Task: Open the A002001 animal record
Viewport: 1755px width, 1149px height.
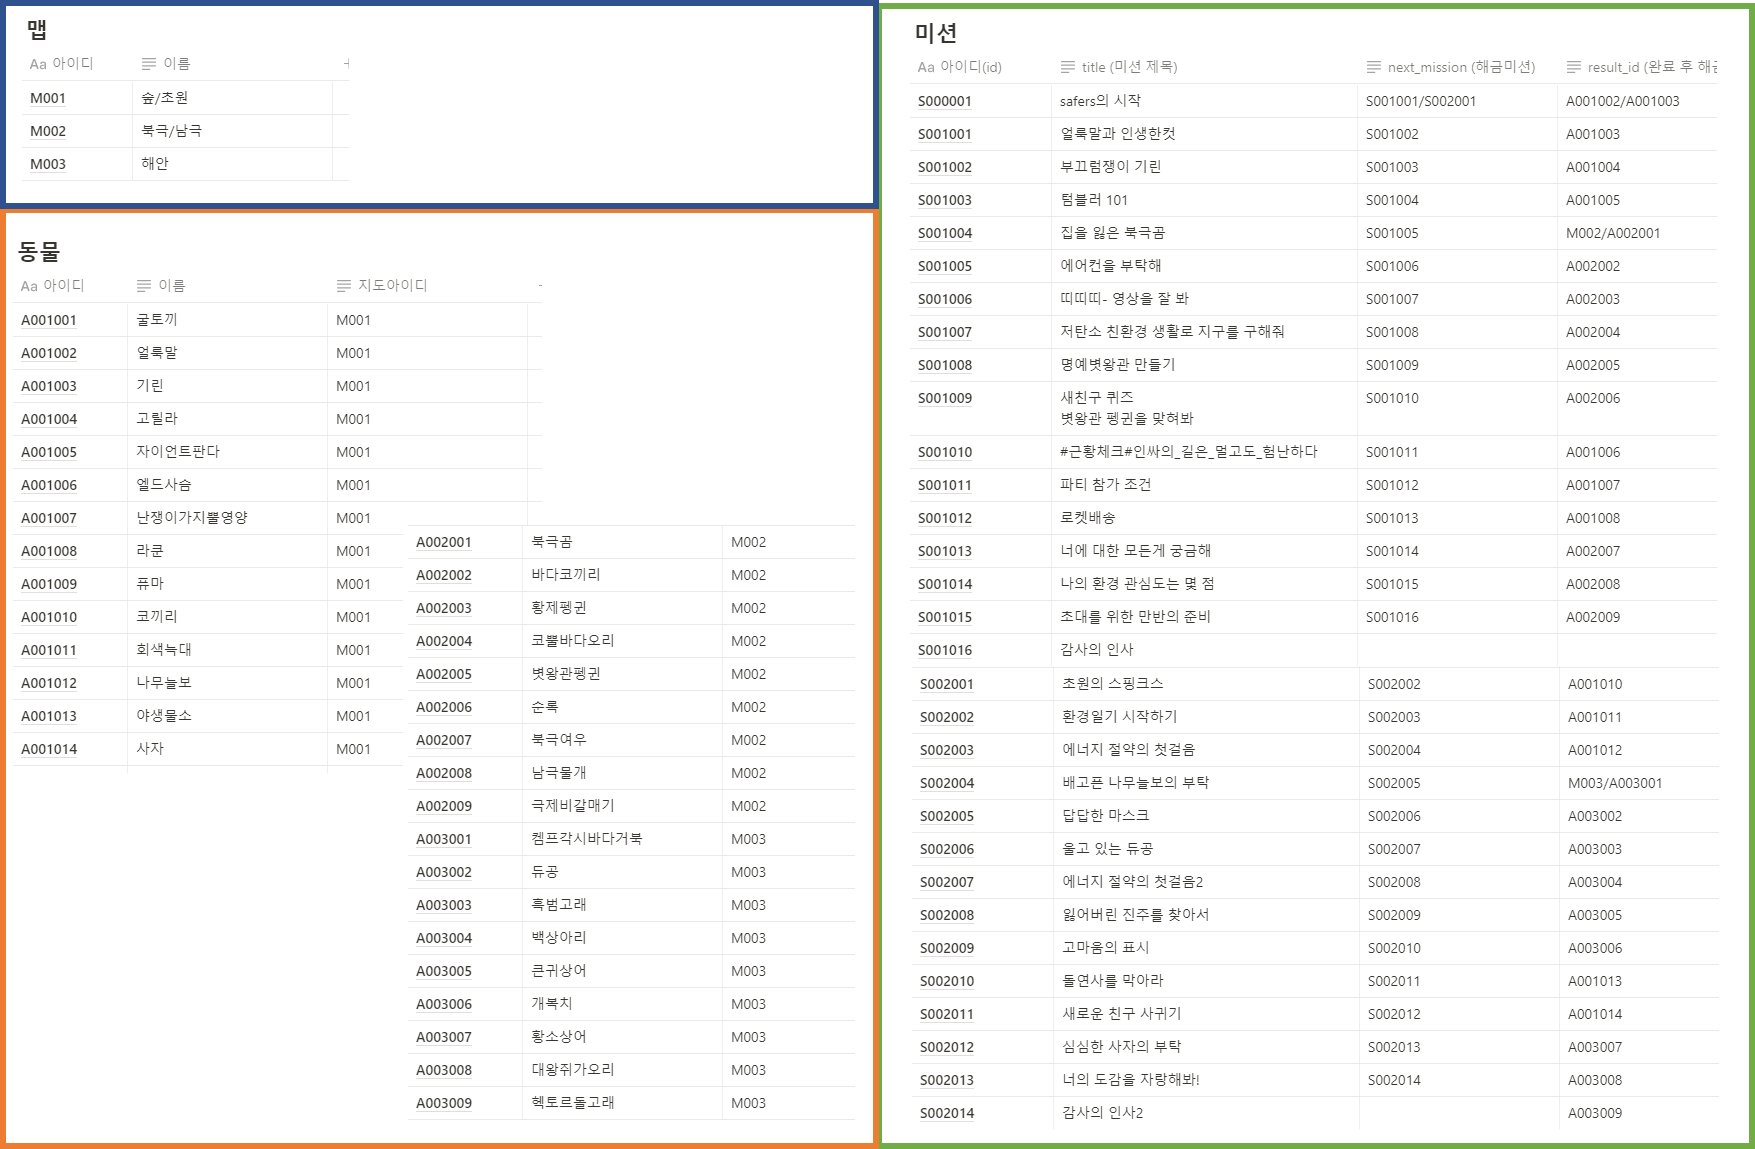Action: 444,542
